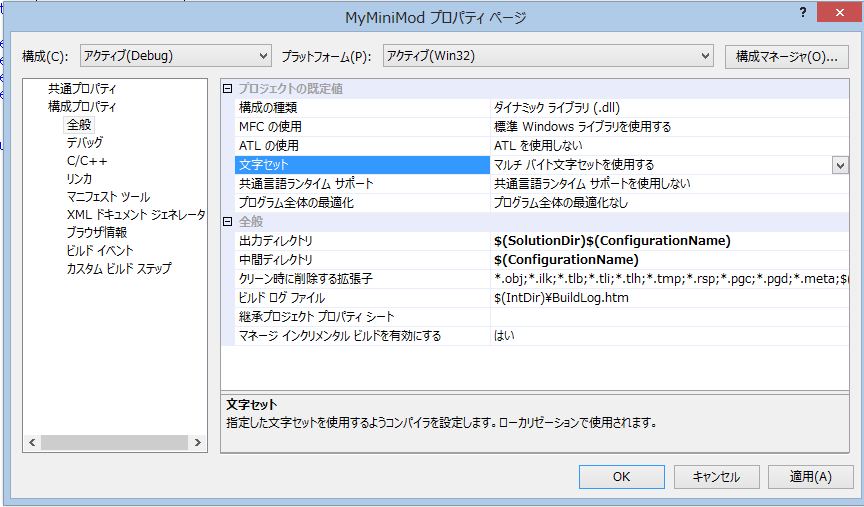This screenshot has width=864, height=507.
Task: Expand the 文字セット value dropdown arrow
Action: [840, 165]
